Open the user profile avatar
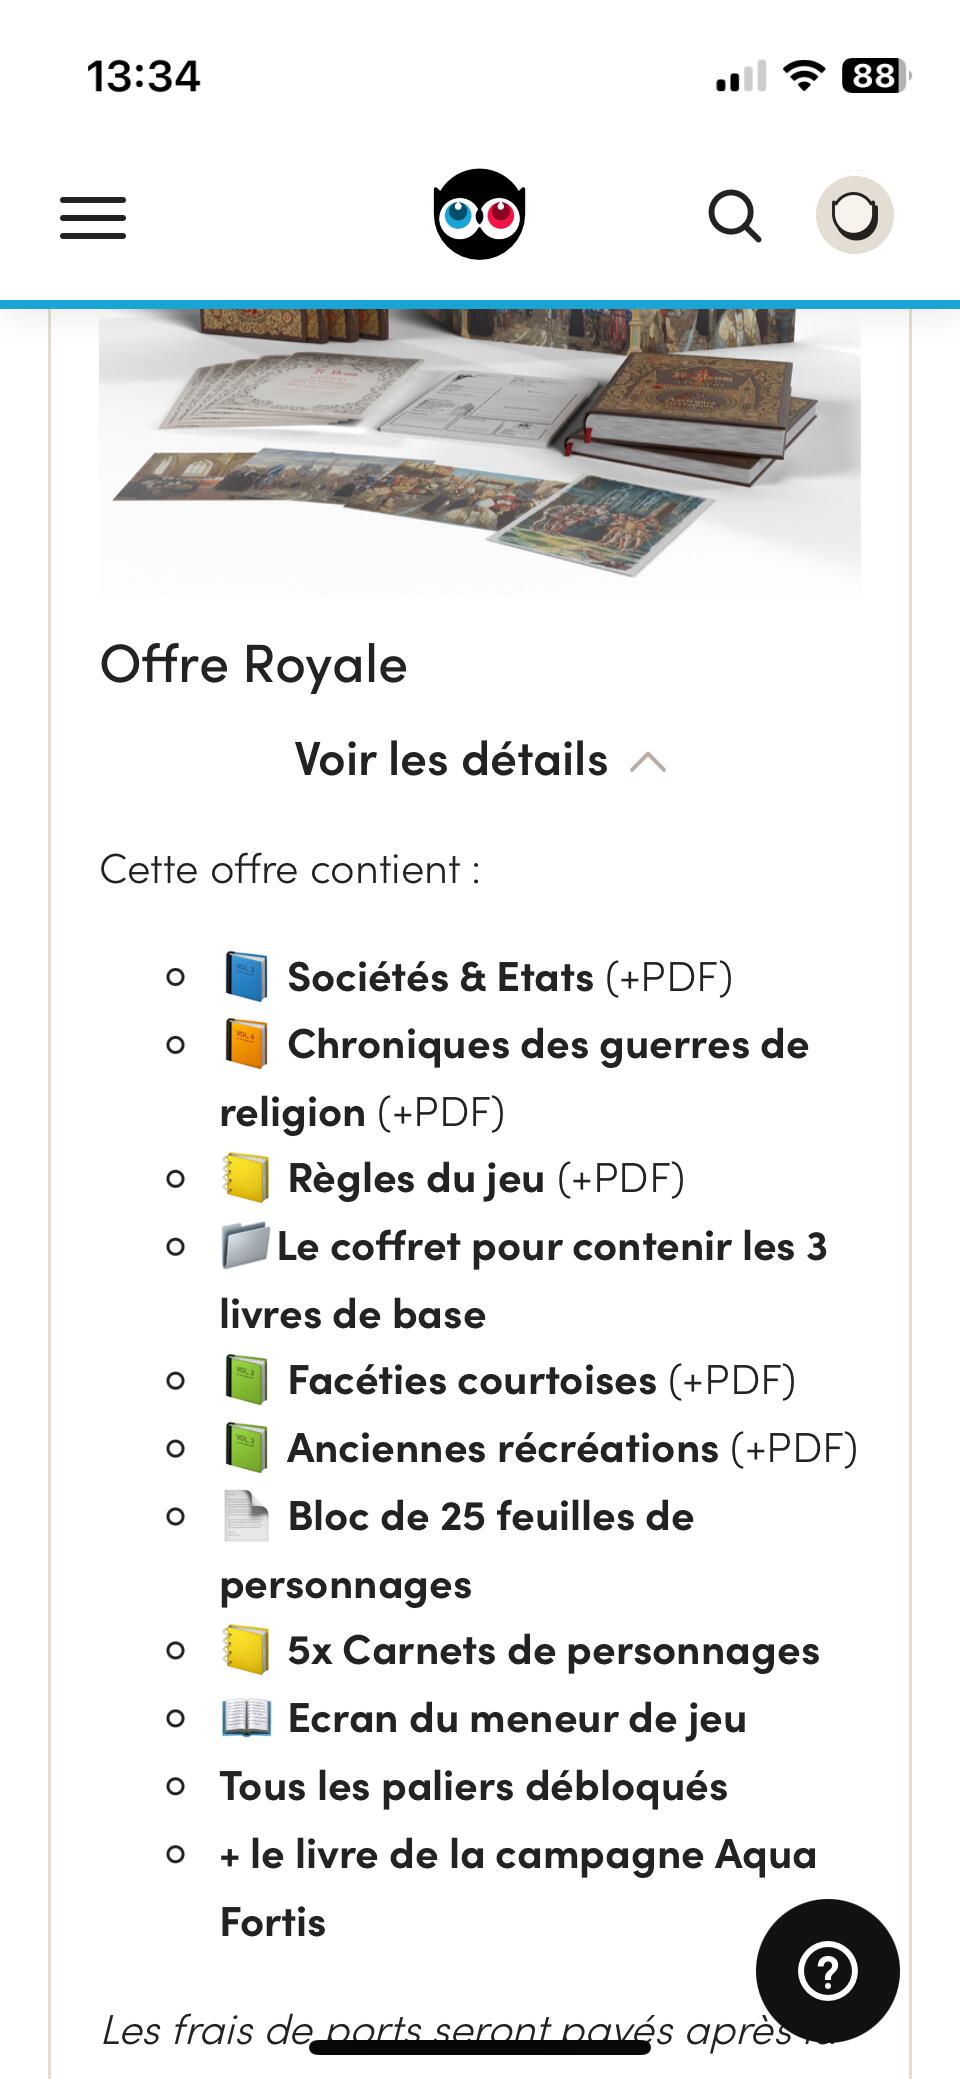The height and width of the screenshot is (2079, 960). coord(854,215)
